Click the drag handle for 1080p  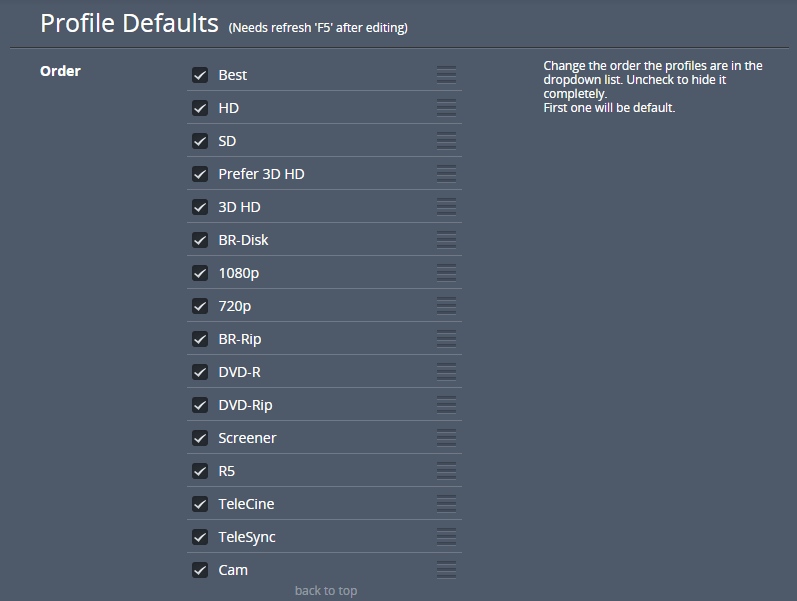point(446,273)
